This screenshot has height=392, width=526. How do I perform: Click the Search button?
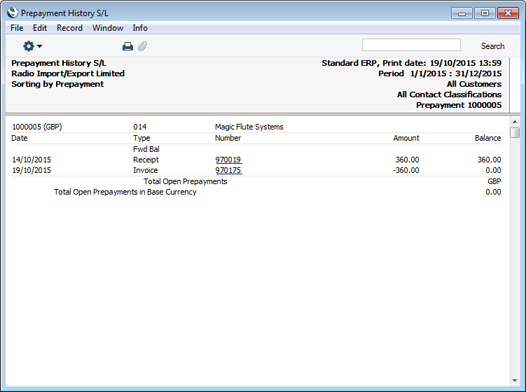[492, 46]
